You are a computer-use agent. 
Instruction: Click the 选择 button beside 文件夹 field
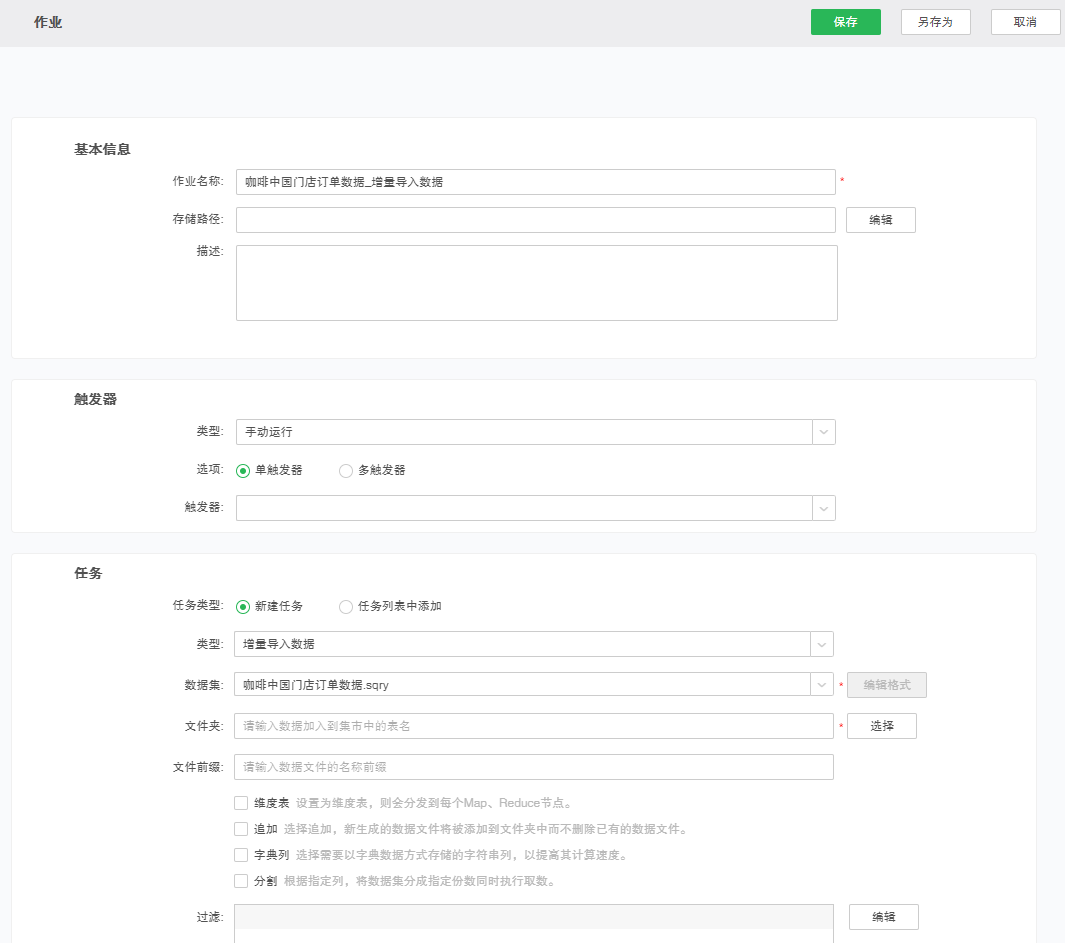881,726
